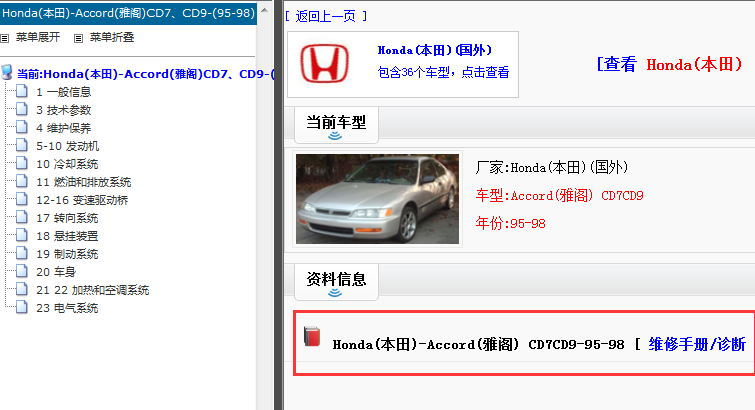Screen dimensions: 755x410
Task: Click the 车型:Accord(雅阁) CD7CD9 text
Action: tap(560, 196)
